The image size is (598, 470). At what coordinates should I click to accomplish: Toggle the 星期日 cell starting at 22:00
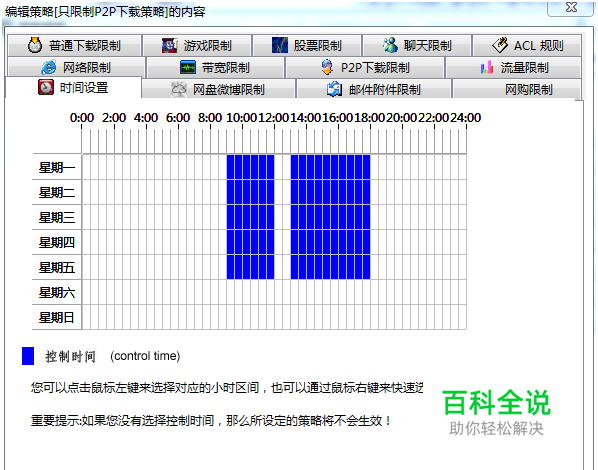[x=439, y=317]
